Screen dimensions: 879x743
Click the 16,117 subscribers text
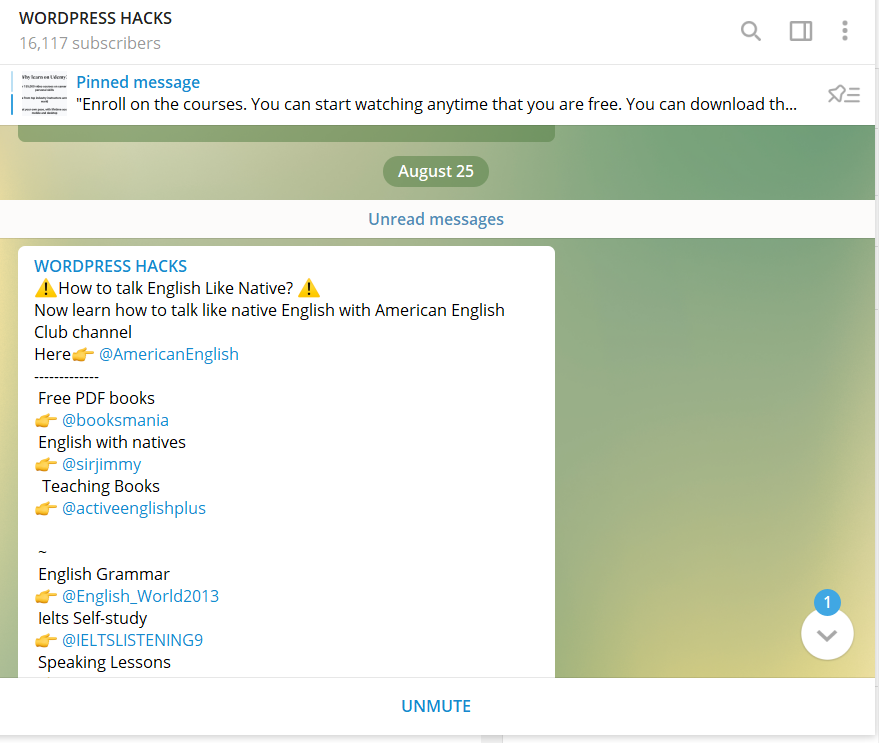tap(90, 43)
